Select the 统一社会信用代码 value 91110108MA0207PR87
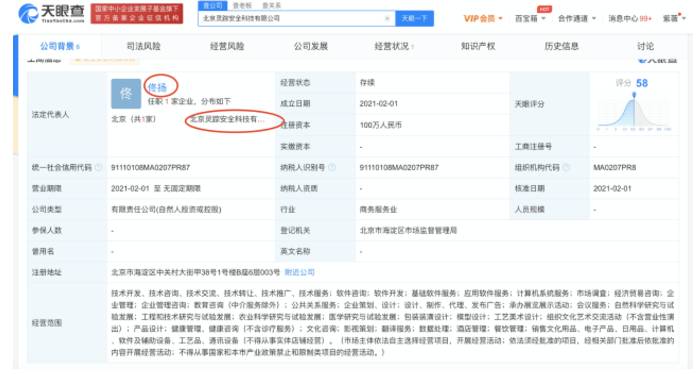The width and height of the screenshot is (697, 374). pos(150,168)
